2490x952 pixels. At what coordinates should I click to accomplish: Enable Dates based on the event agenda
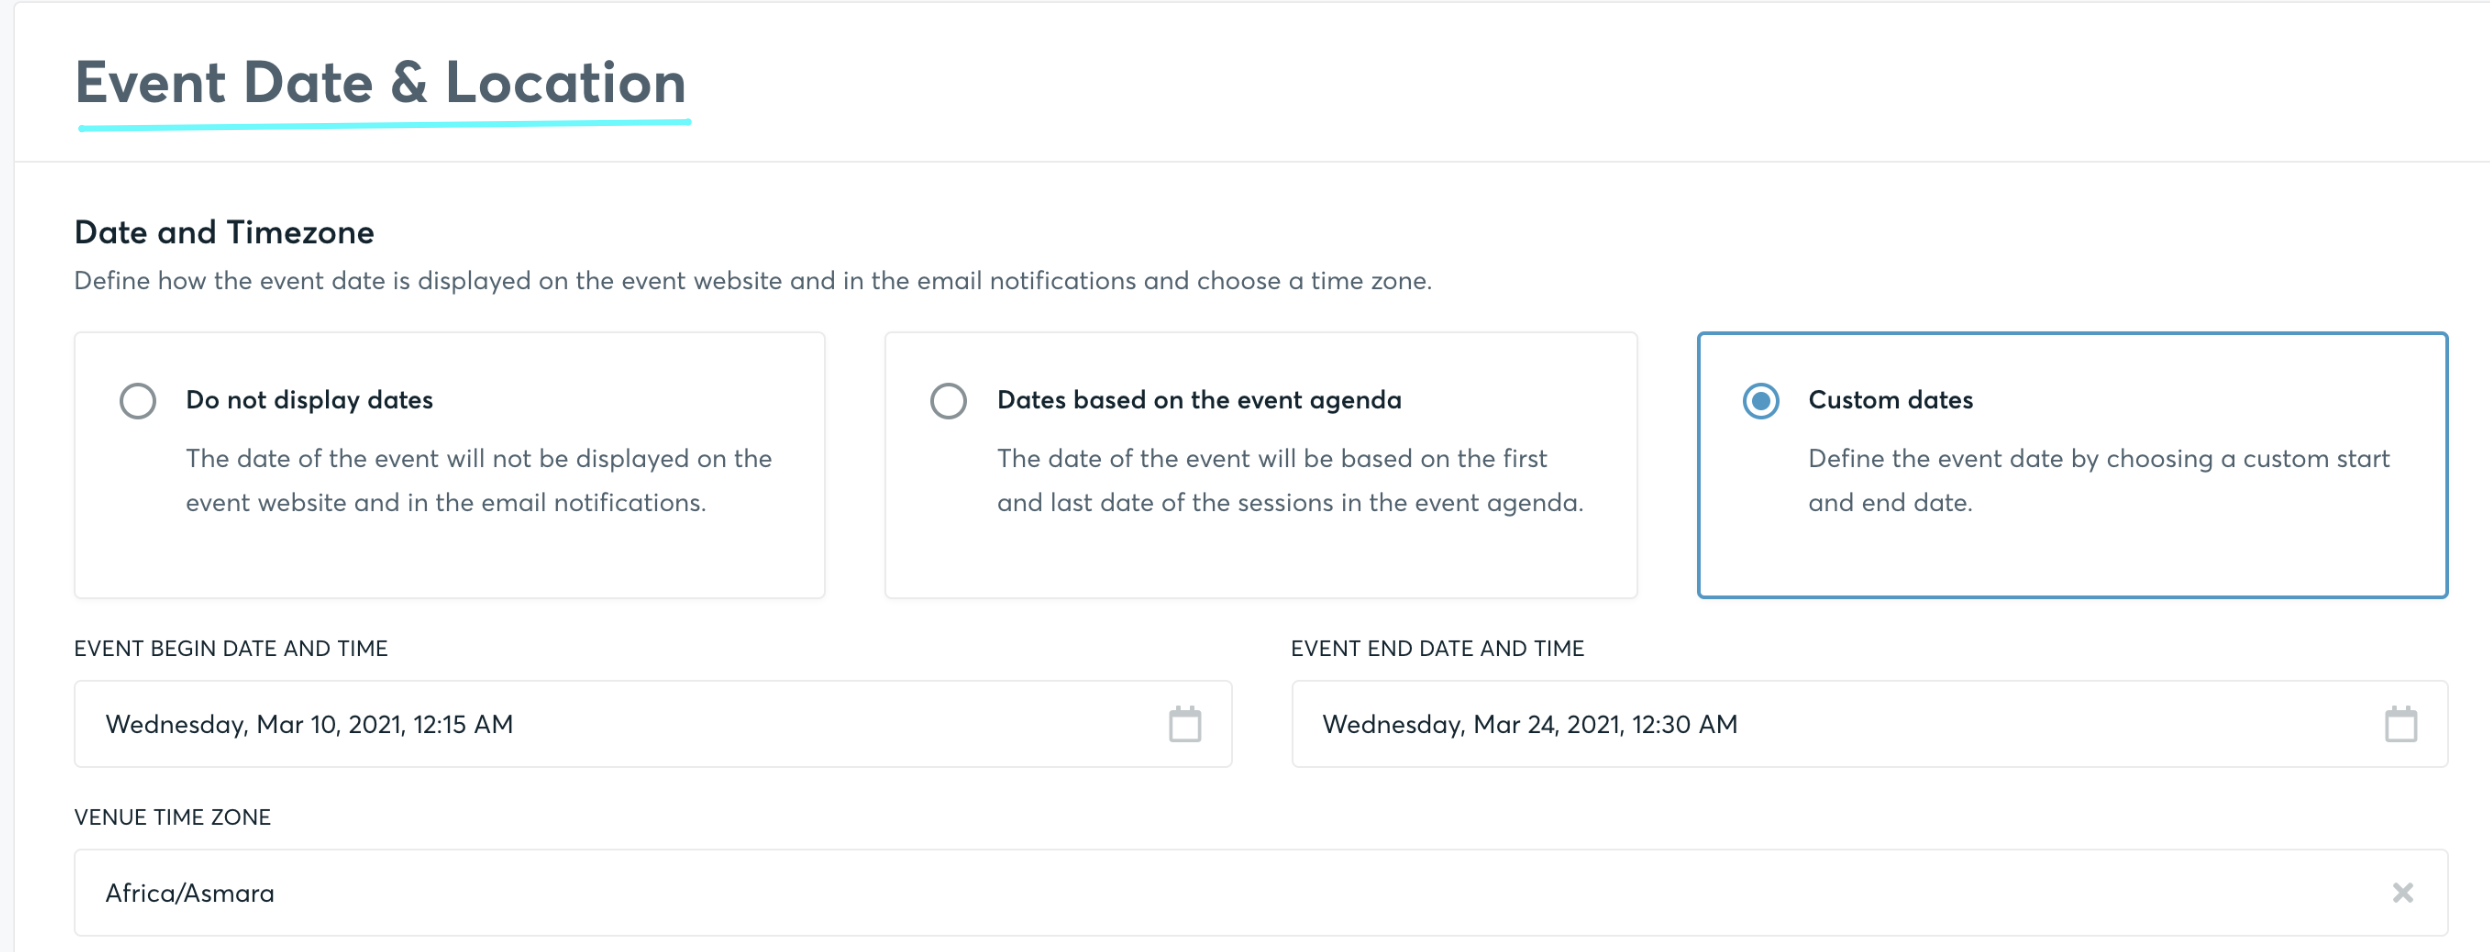[x=948, y=400]
